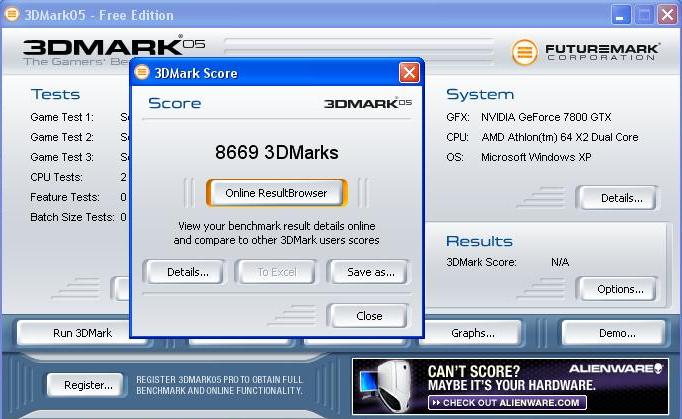Click the 'Game Test 2:' label
The height and width of the screenshot is (419, 682).
pyautogui.click(x=62, y=137)
